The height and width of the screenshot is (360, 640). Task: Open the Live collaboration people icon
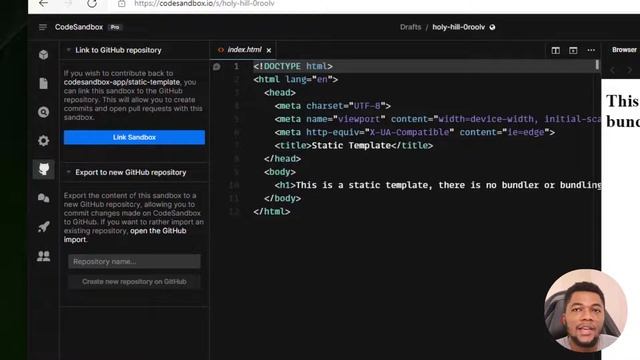coord(43,256)
